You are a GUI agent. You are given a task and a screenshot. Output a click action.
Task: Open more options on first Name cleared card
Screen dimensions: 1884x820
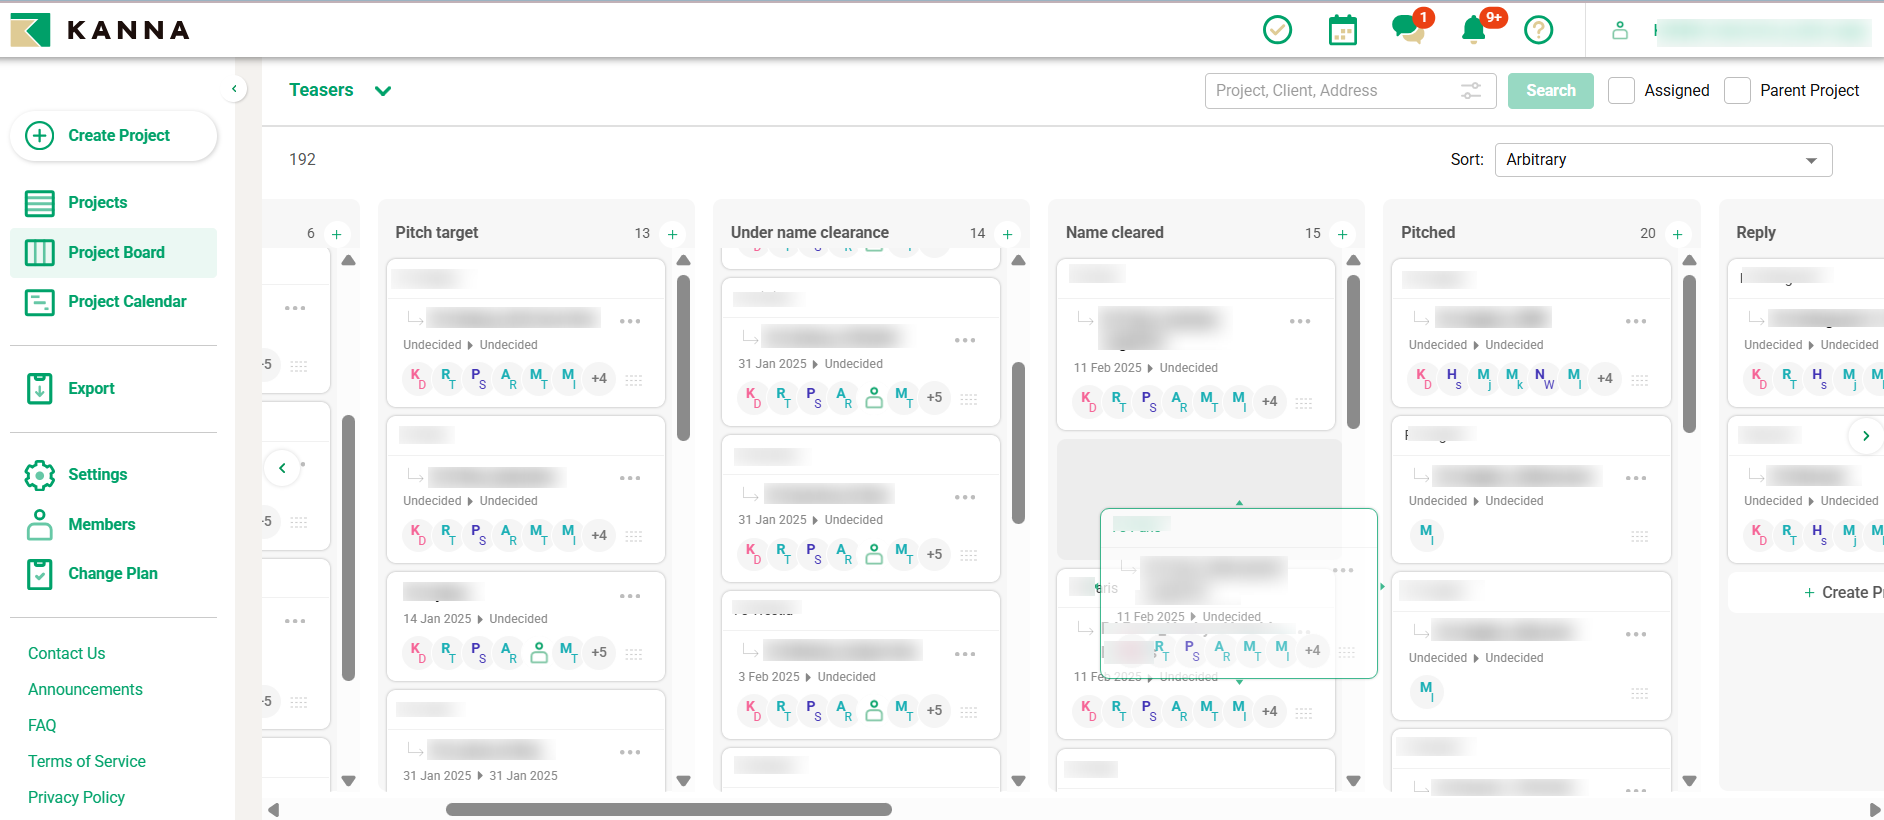(x=1299, y=321)
